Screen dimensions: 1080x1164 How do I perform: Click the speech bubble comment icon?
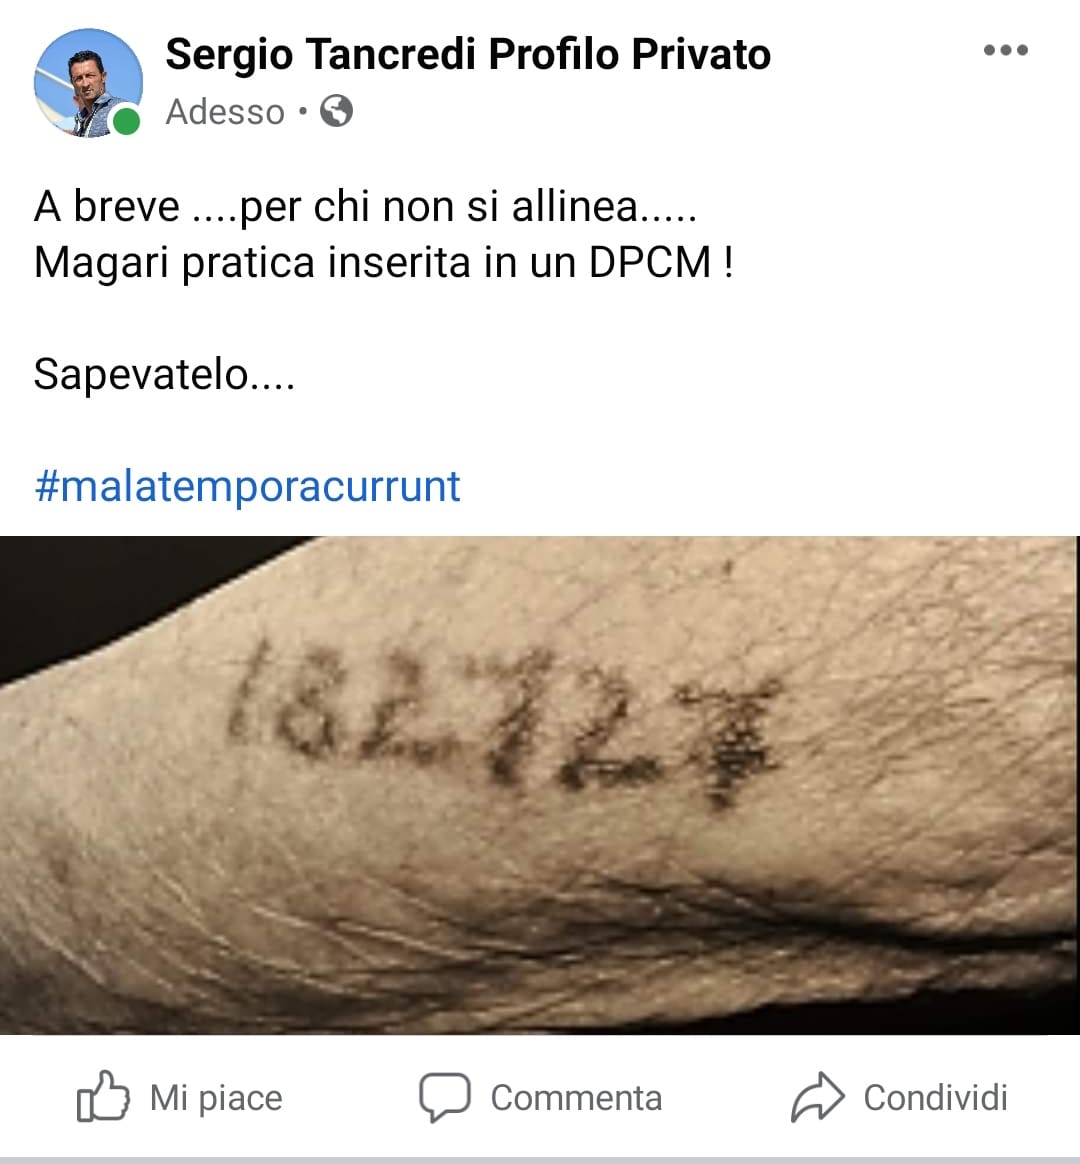tap(445, 1096)
